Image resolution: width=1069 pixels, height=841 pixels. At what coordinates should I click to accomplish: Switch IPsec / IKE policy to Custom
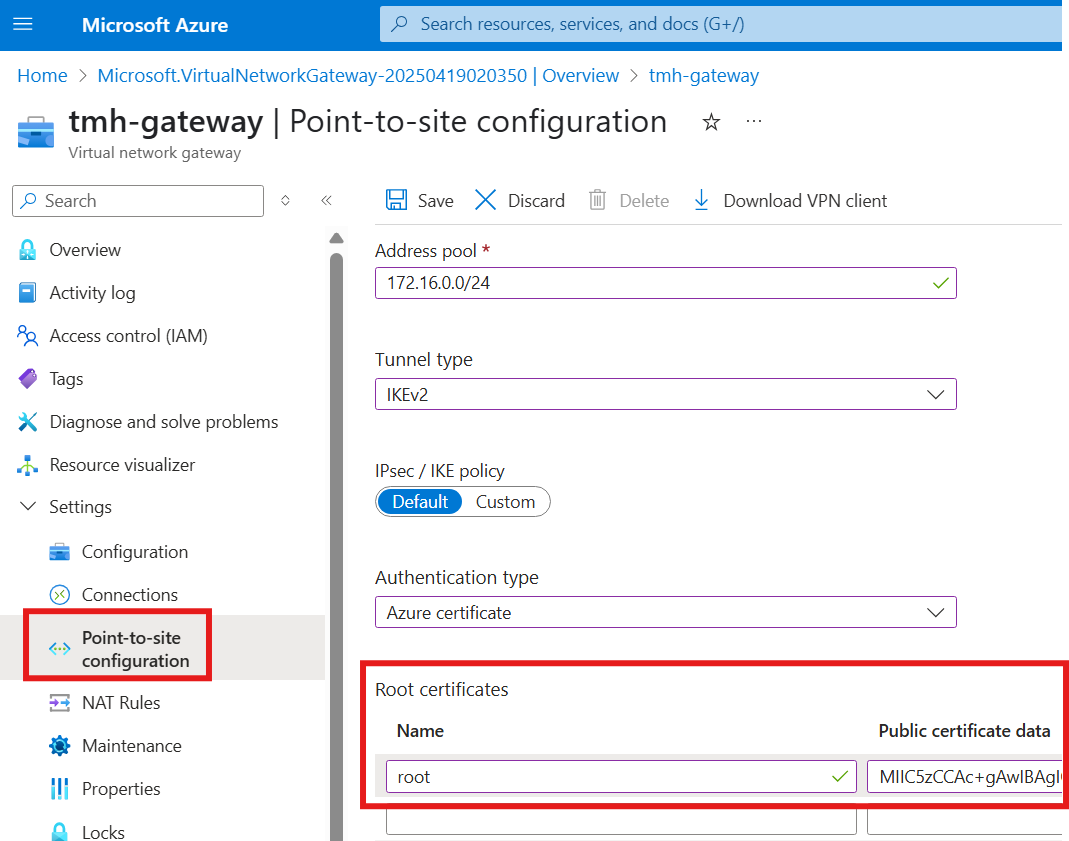505,502
